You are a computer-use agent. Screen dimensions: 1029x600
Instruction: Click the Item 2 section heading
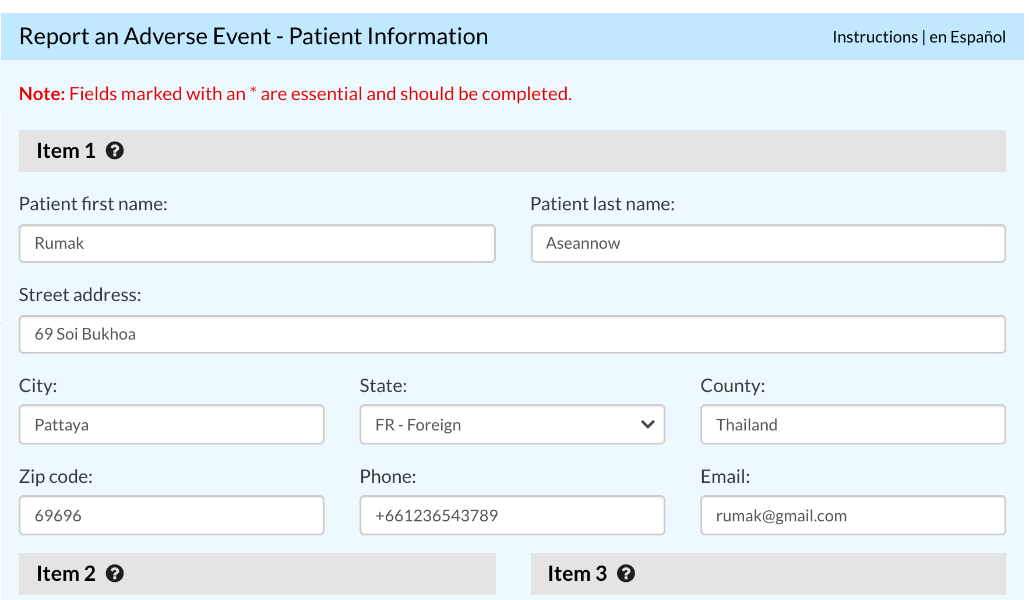[66, 574]
